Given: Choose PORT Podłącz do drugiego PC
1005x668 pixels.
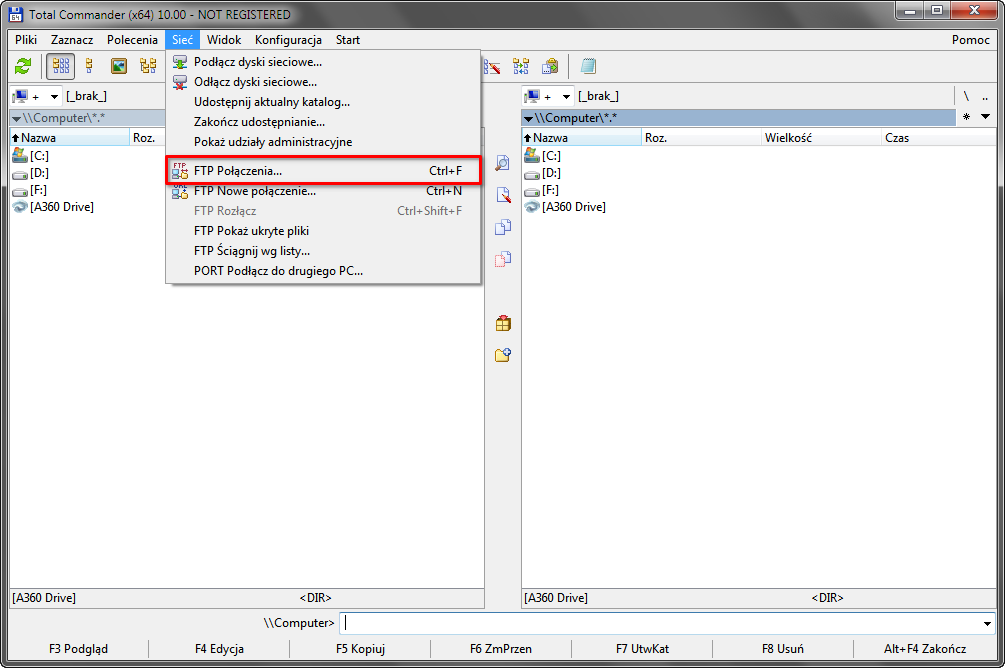Looking at the screenshot, I should [x=323, y=271].
